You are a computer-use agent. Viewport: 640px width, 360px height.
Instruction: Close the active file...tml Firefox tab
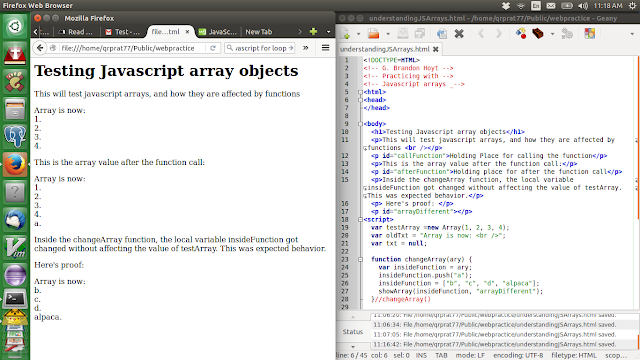point(187,32)
